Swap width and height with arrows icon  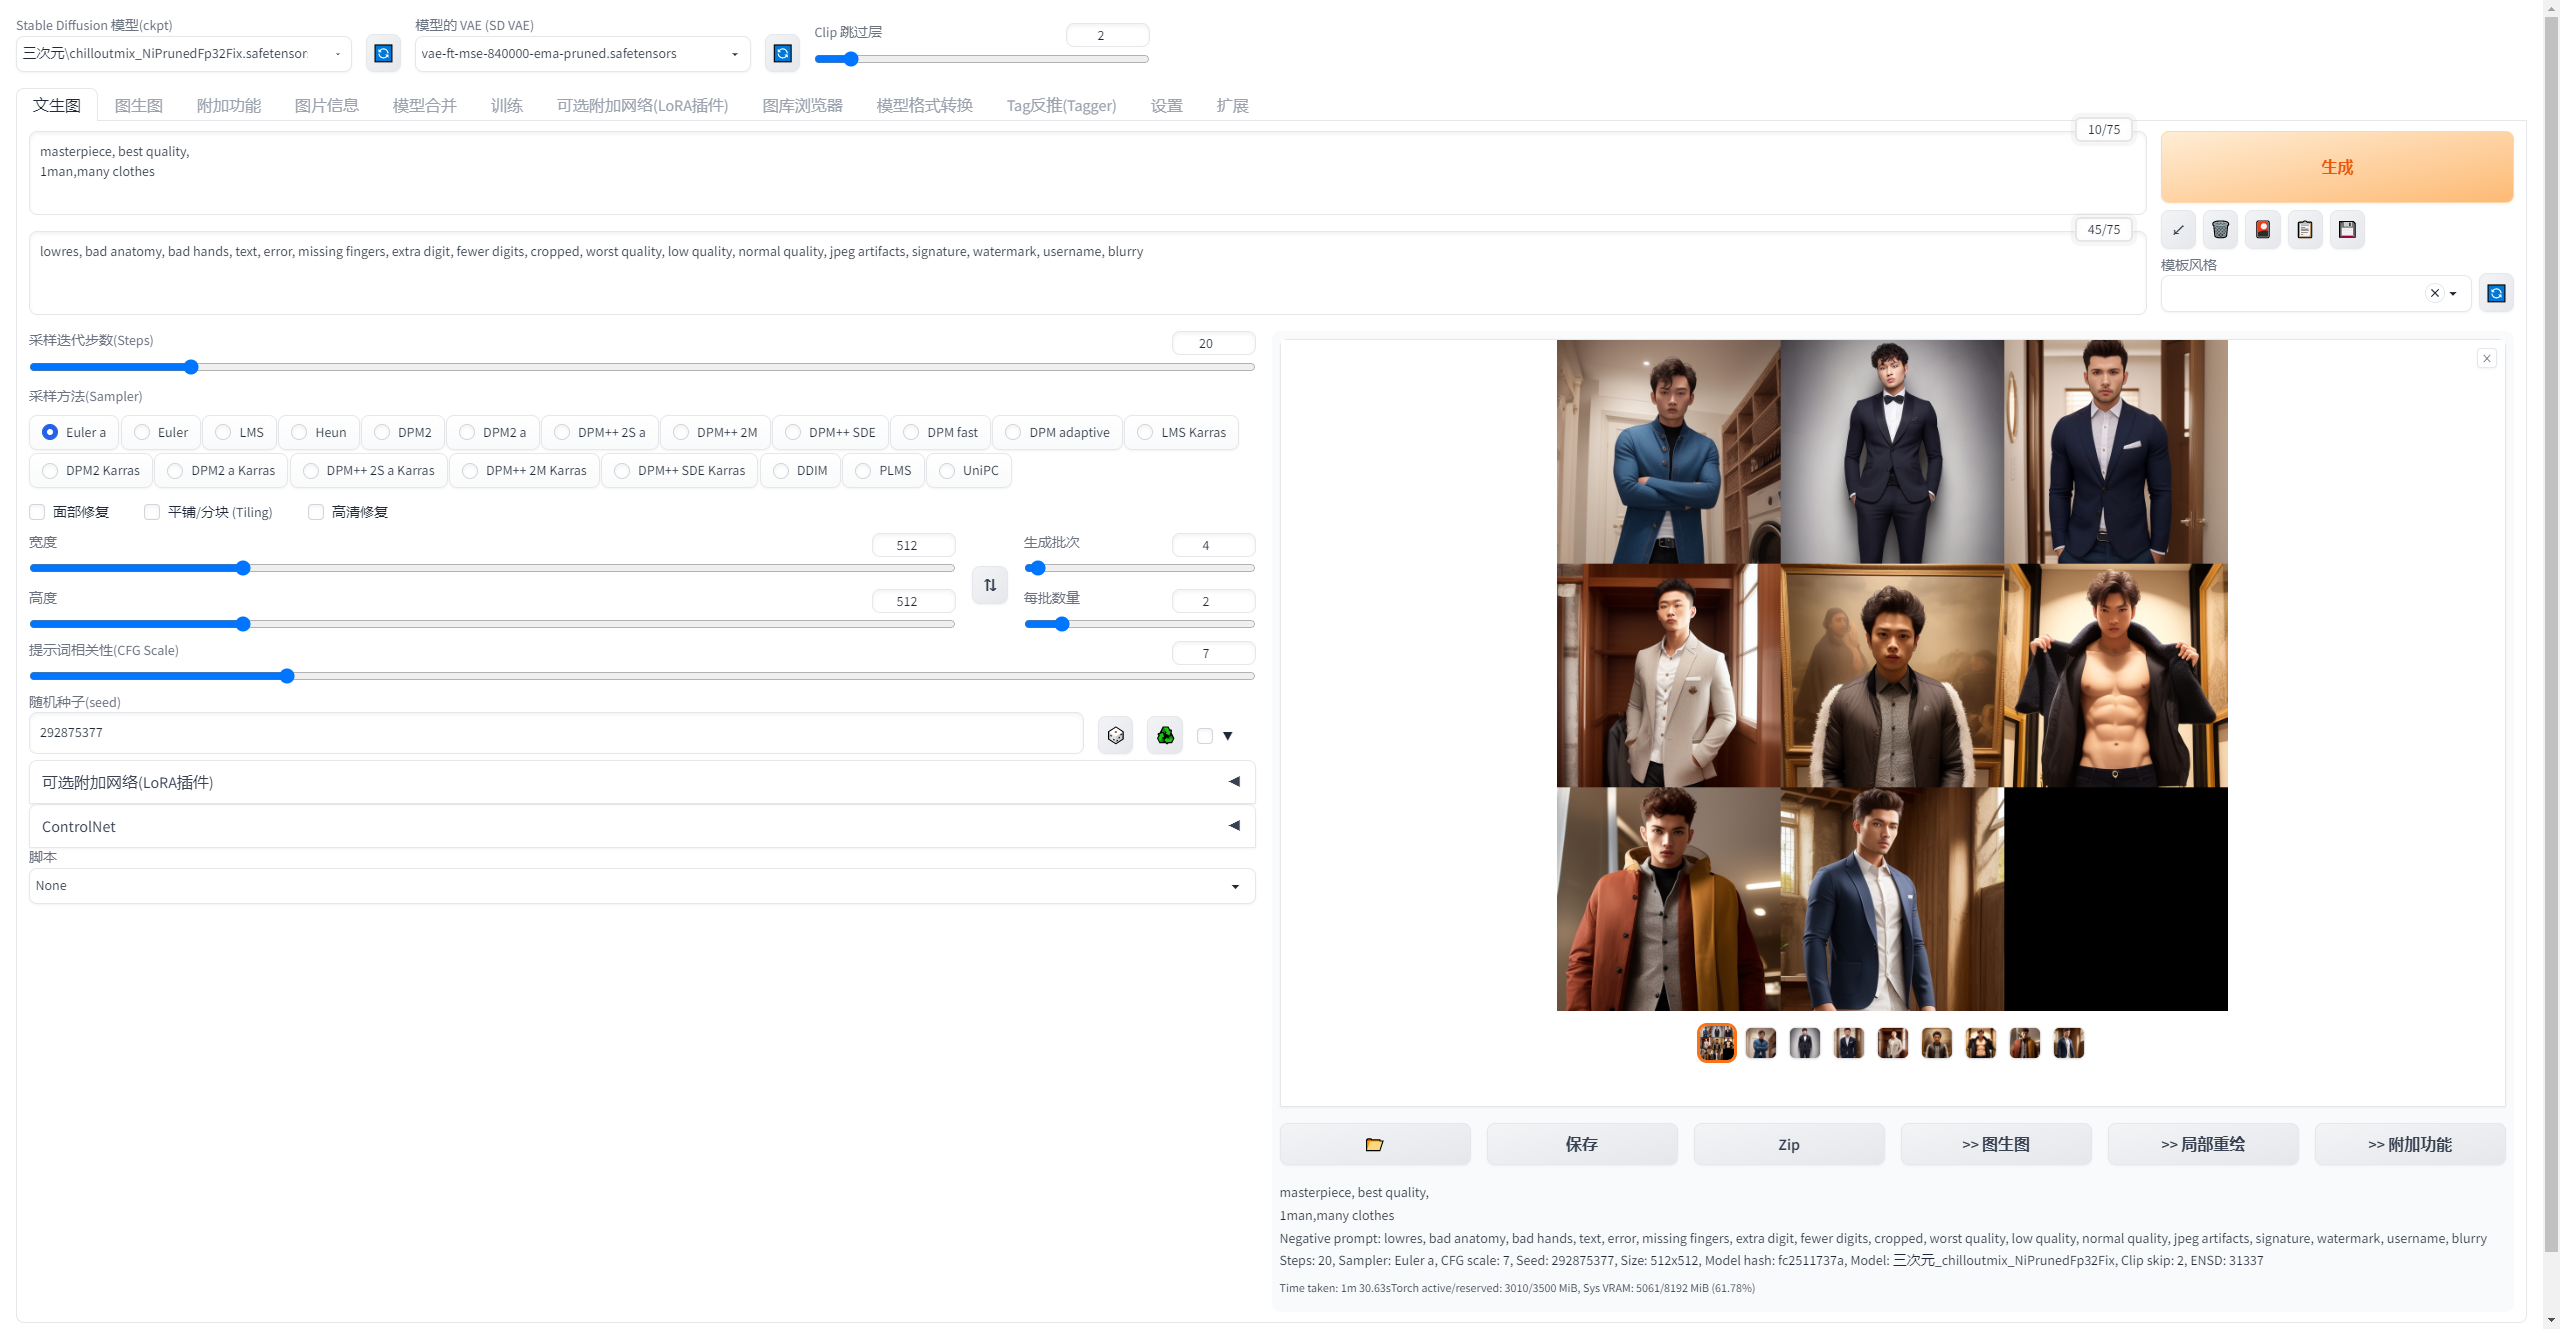coord(990,585)
